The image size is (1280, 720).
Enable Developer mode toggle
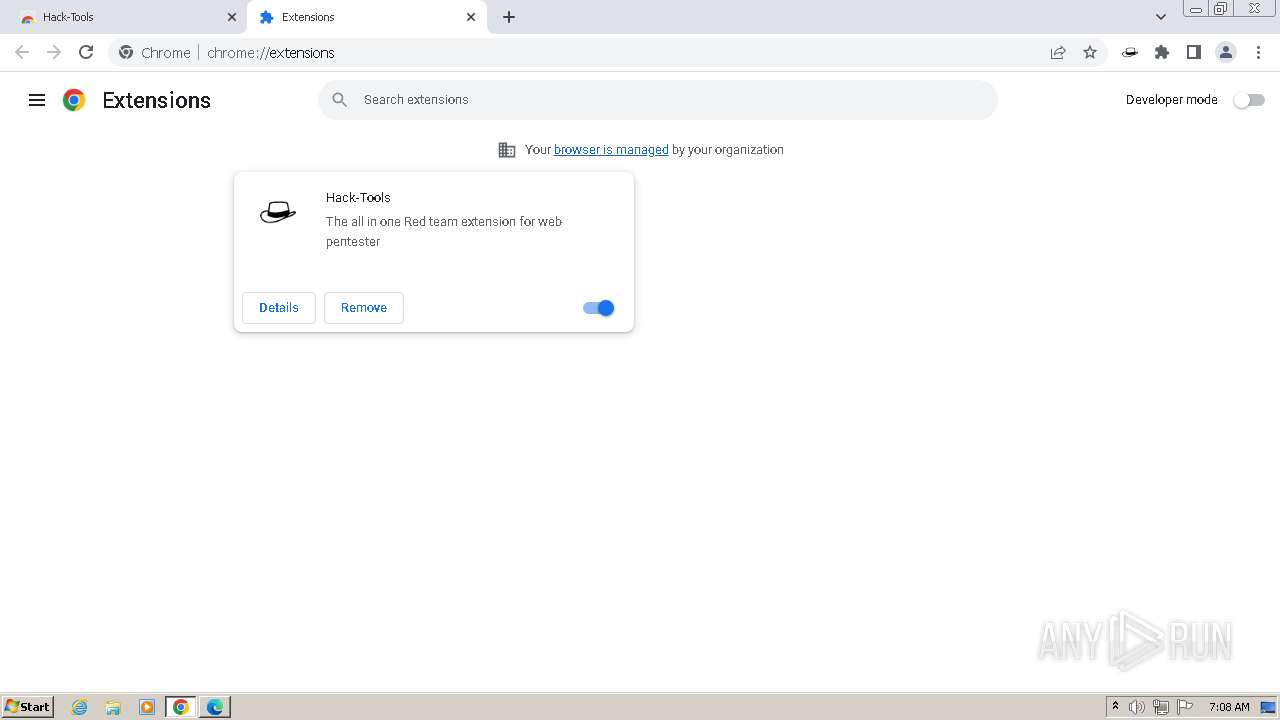[1249, 100]
